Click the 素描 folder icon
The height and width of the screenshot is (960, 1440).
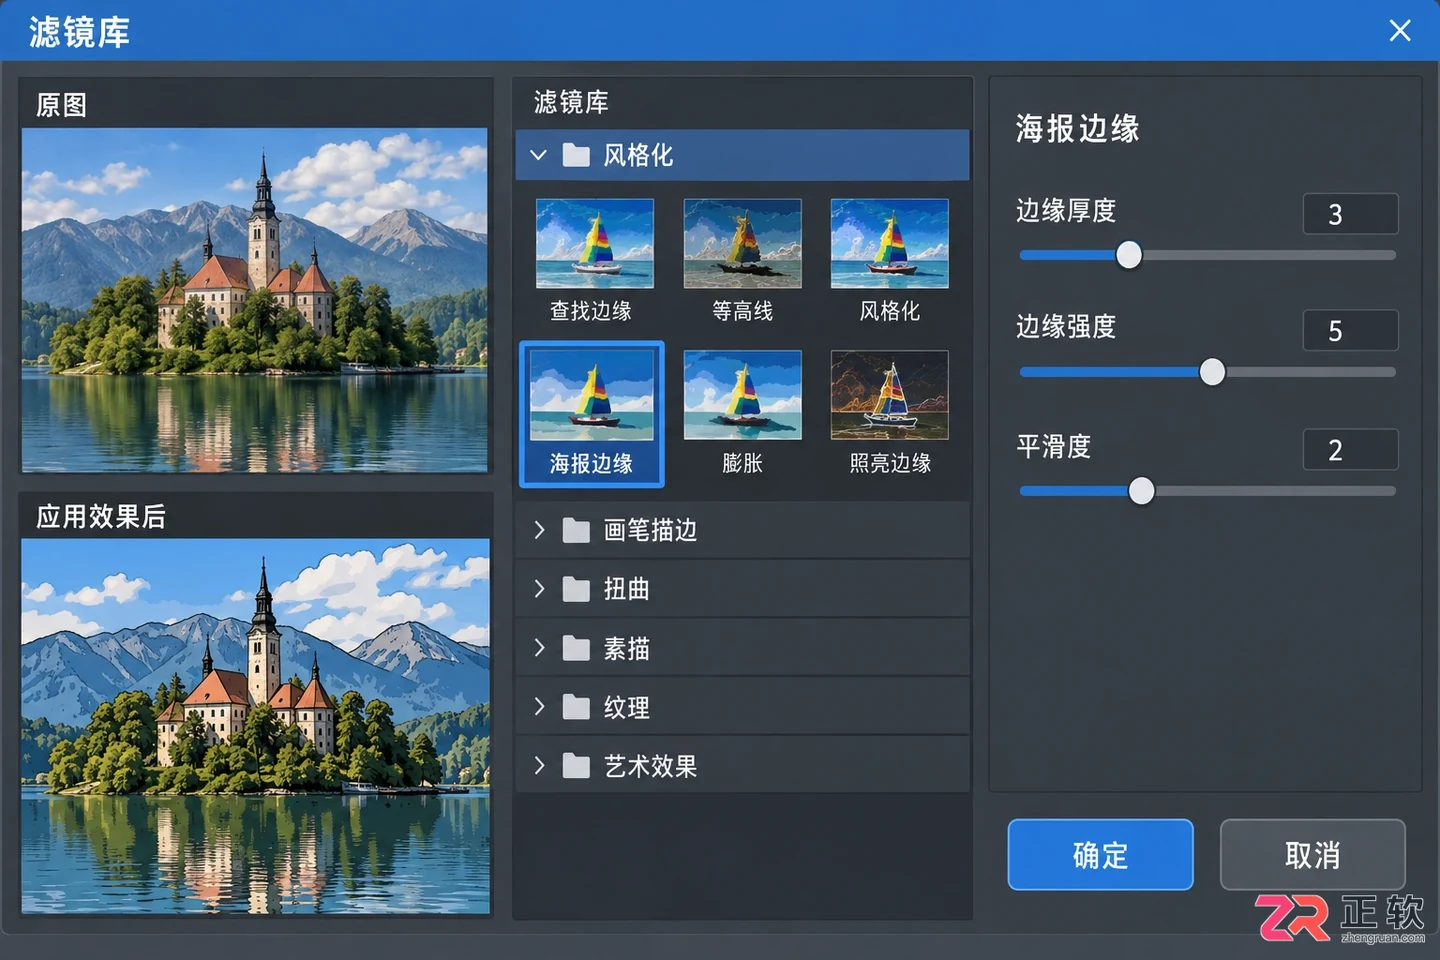pos(576,648)
